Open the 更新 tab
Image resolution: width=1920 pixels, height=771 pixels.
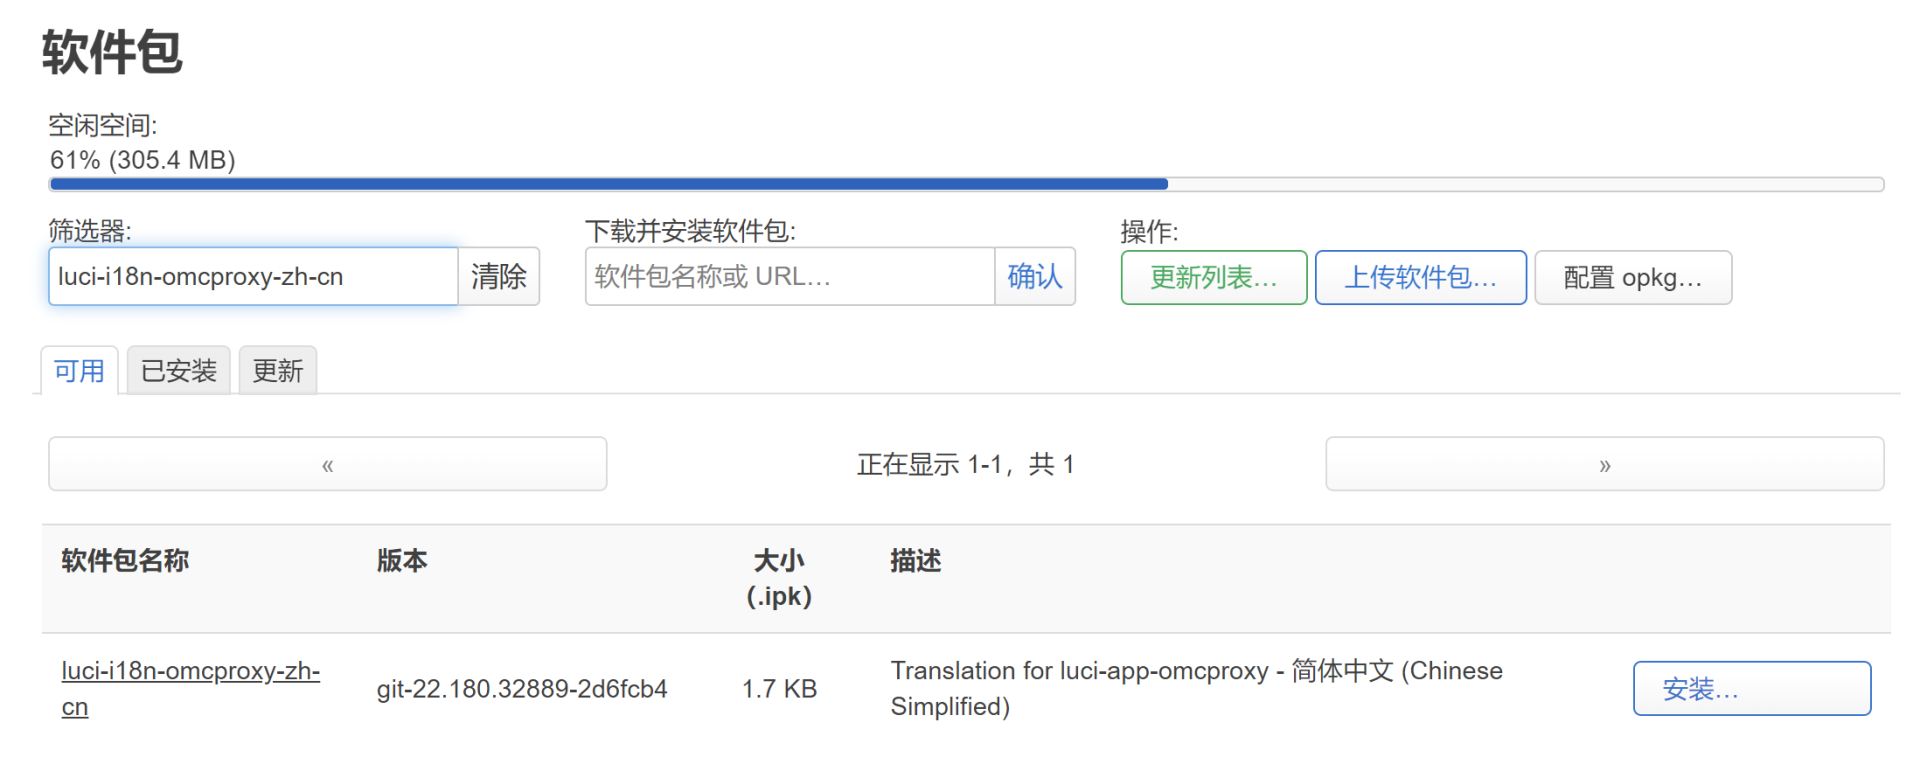click(278, 371)
